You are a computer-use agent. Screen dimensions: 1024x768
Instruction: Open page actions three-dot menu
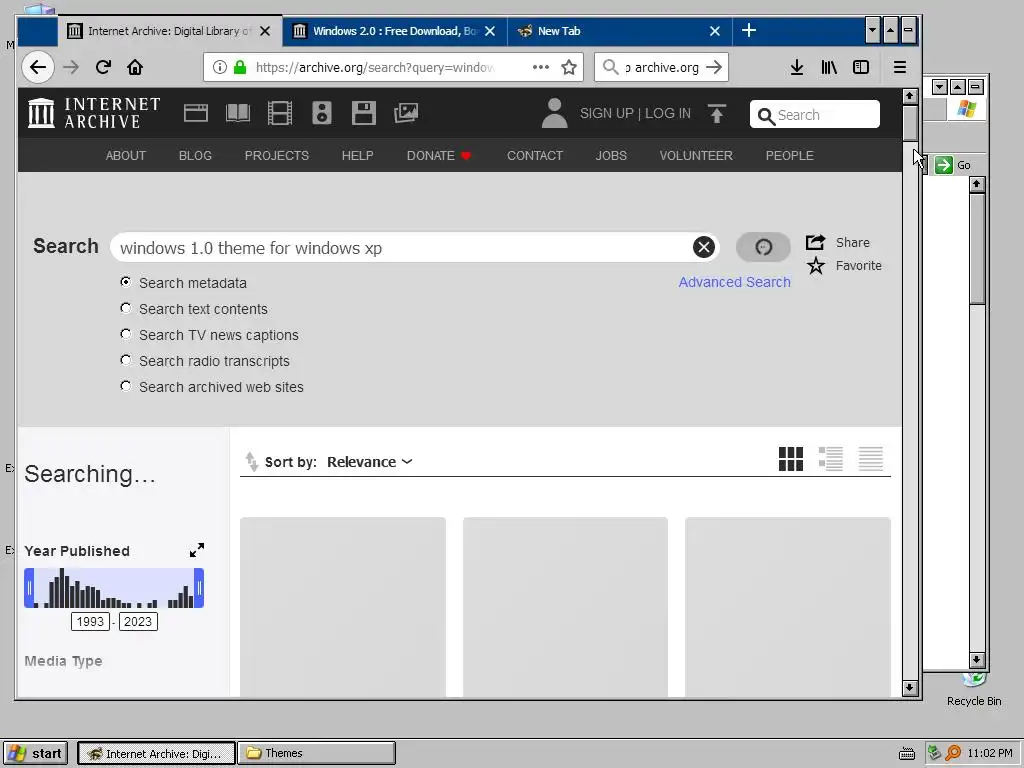(x=541, y=67)
